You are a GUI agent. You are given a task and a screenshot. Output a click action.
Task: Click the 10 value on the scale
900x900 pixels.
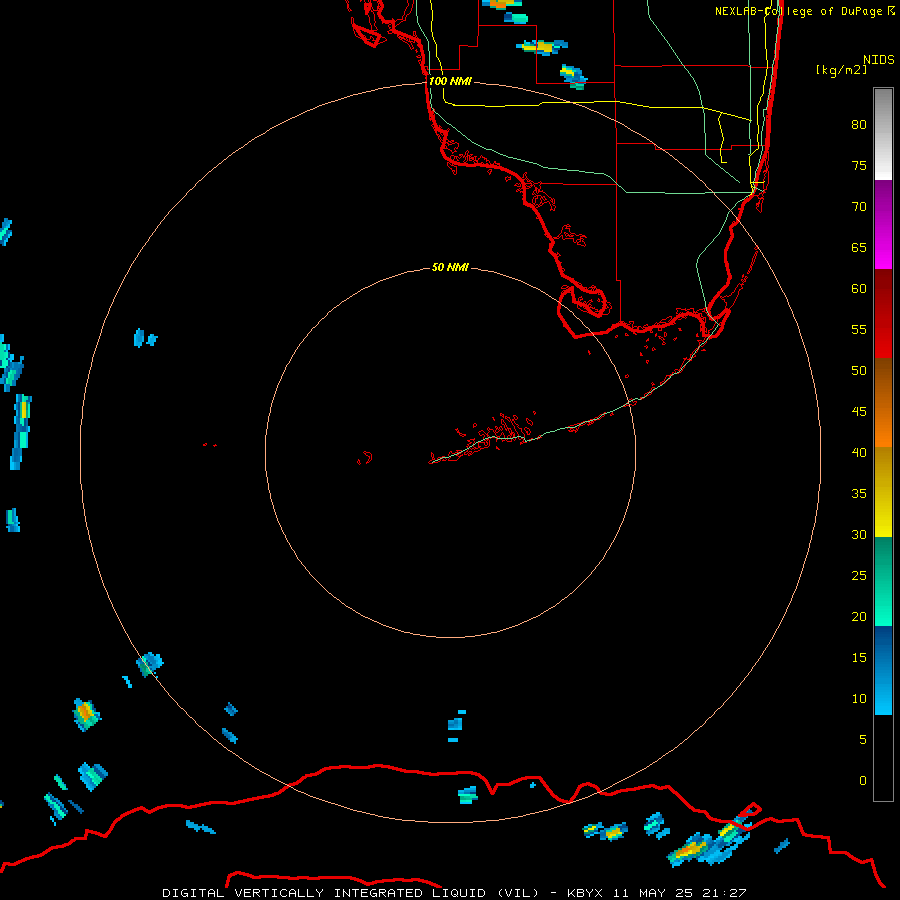click(x=859, y=699)
